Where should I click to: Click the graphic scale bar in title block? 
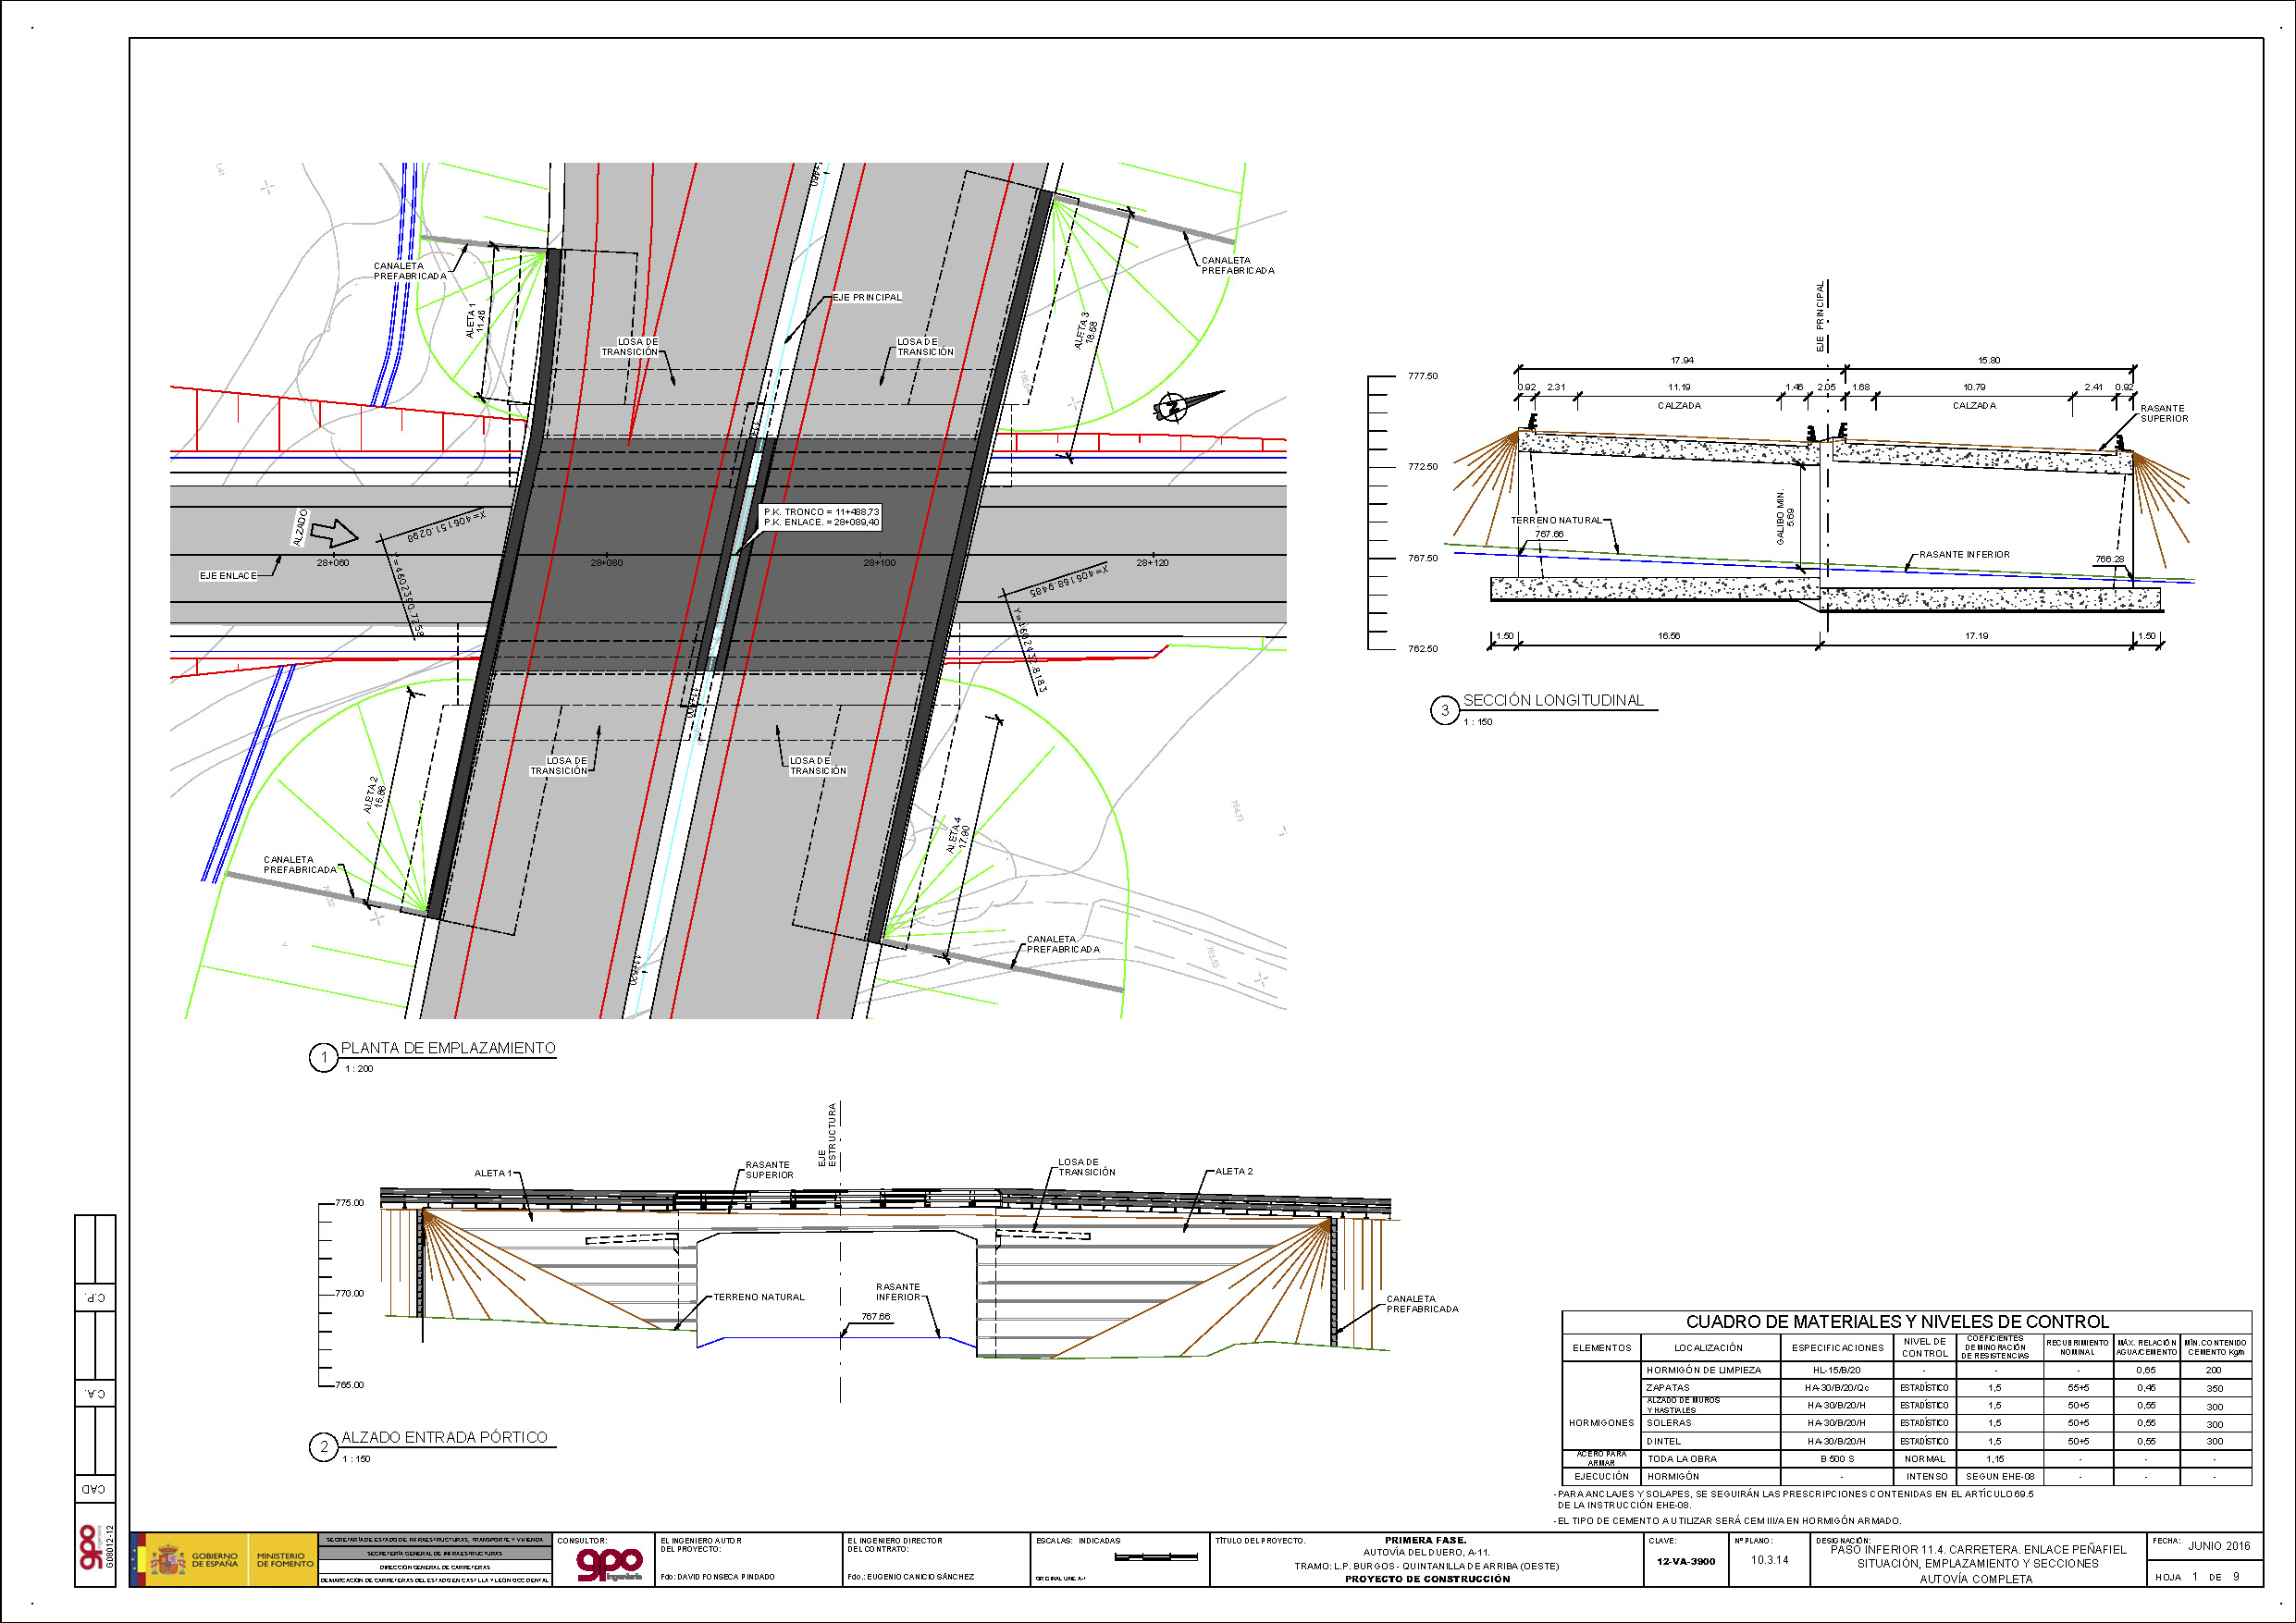pos(1156,1557)
